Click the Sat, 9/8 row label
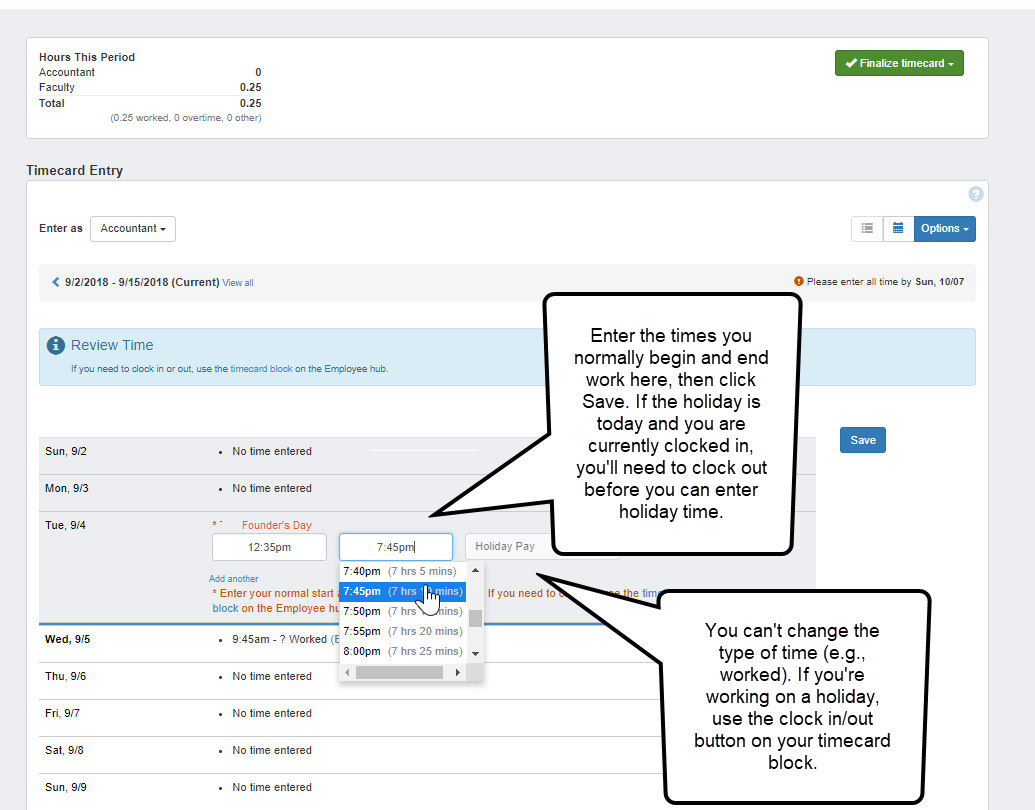 click(x=64, y=751)
